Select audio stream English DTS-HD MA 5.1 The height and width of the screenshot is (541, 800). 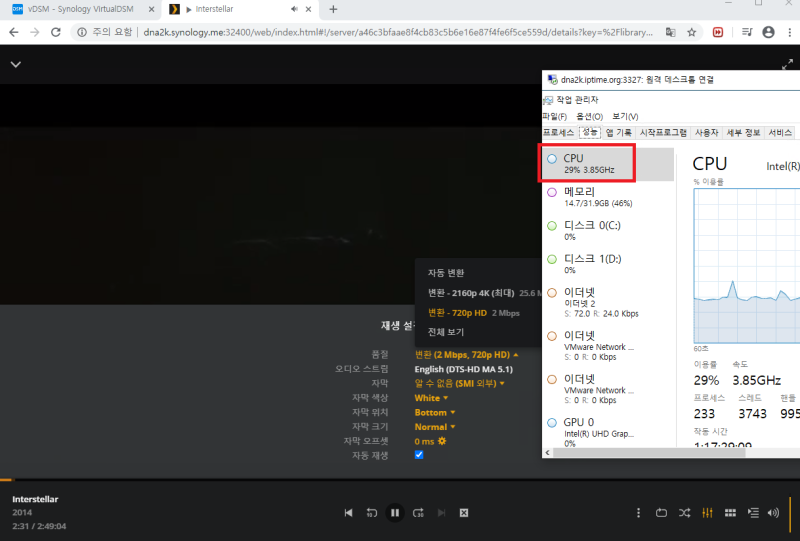[463, 369]
